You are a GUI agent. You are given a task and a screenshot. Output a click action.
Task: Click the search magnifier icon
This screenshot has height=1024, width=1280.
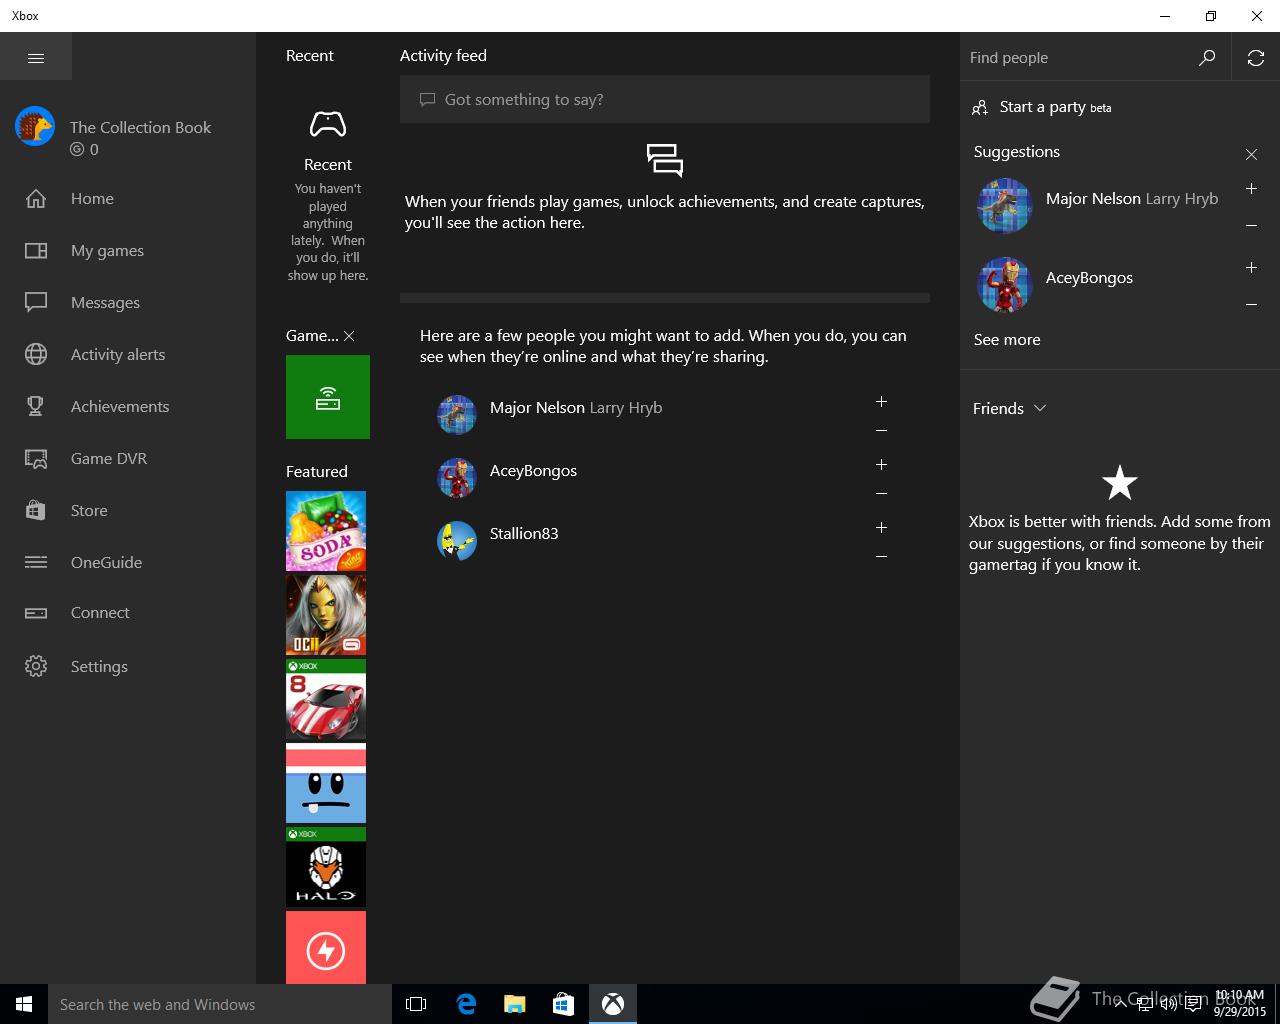pos(1207,58)
